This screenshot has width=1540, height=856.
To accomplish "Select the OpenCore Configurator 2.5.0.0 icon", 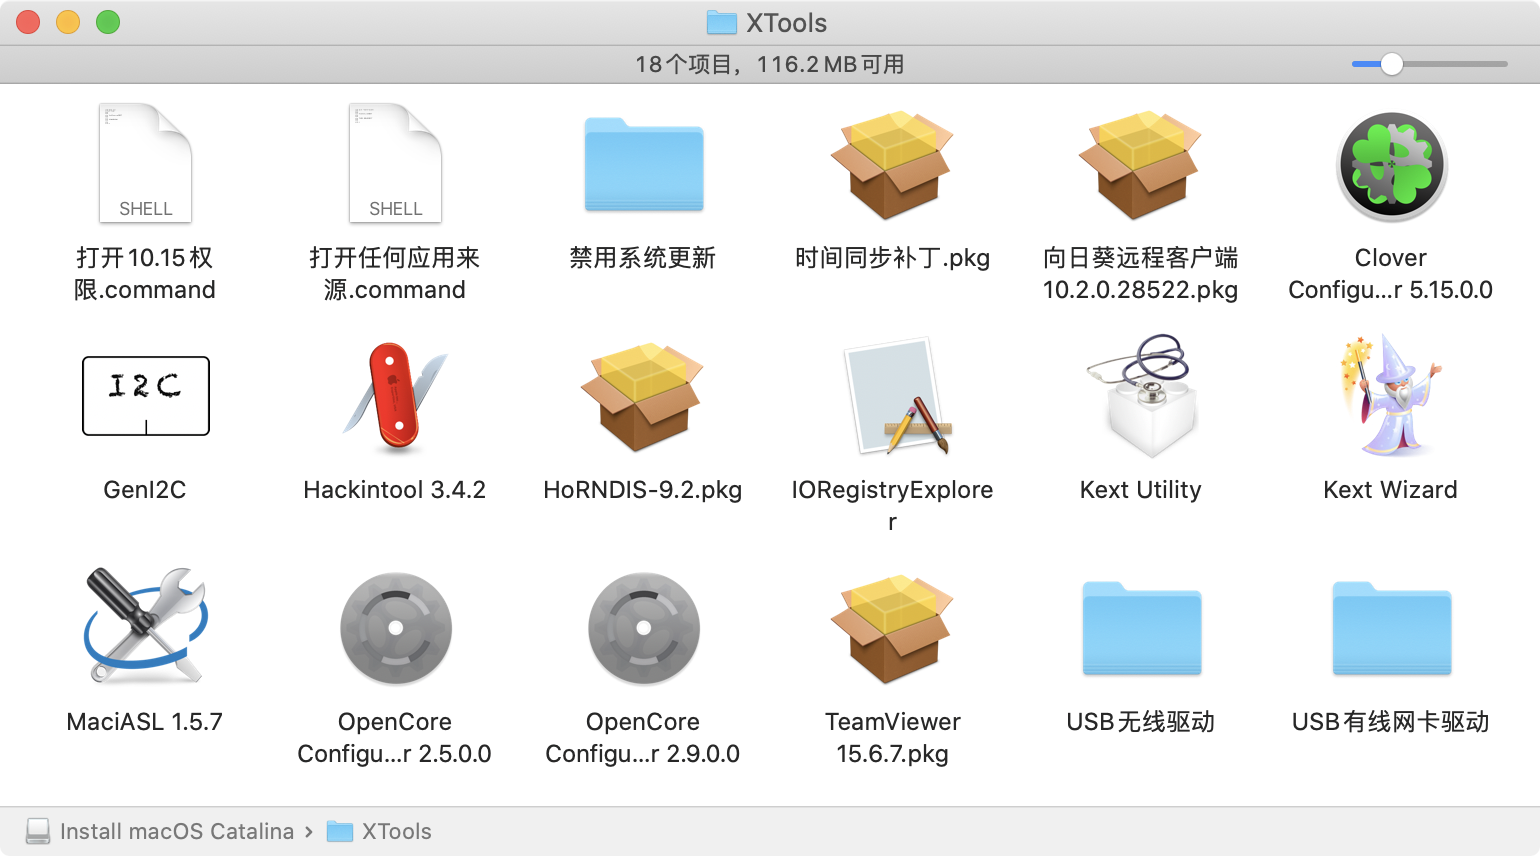I will pyautogui.click(x=395, y=628).
